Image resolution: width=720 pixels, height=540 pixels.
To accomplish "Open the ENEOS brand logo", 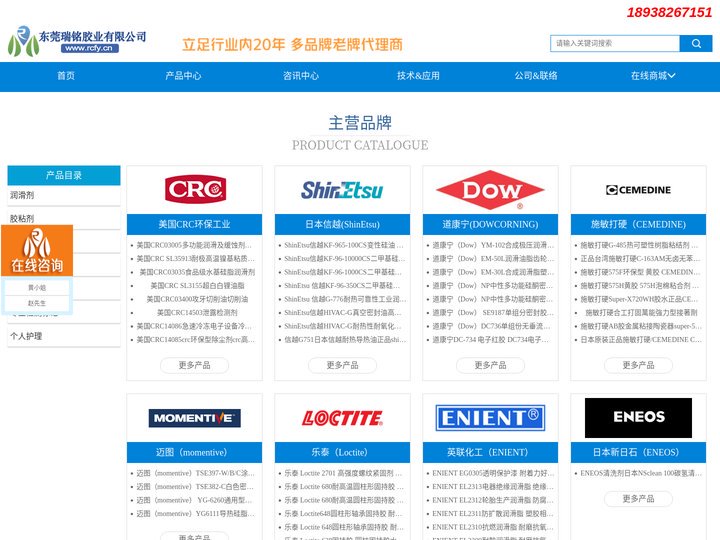I will coord(638,417).
